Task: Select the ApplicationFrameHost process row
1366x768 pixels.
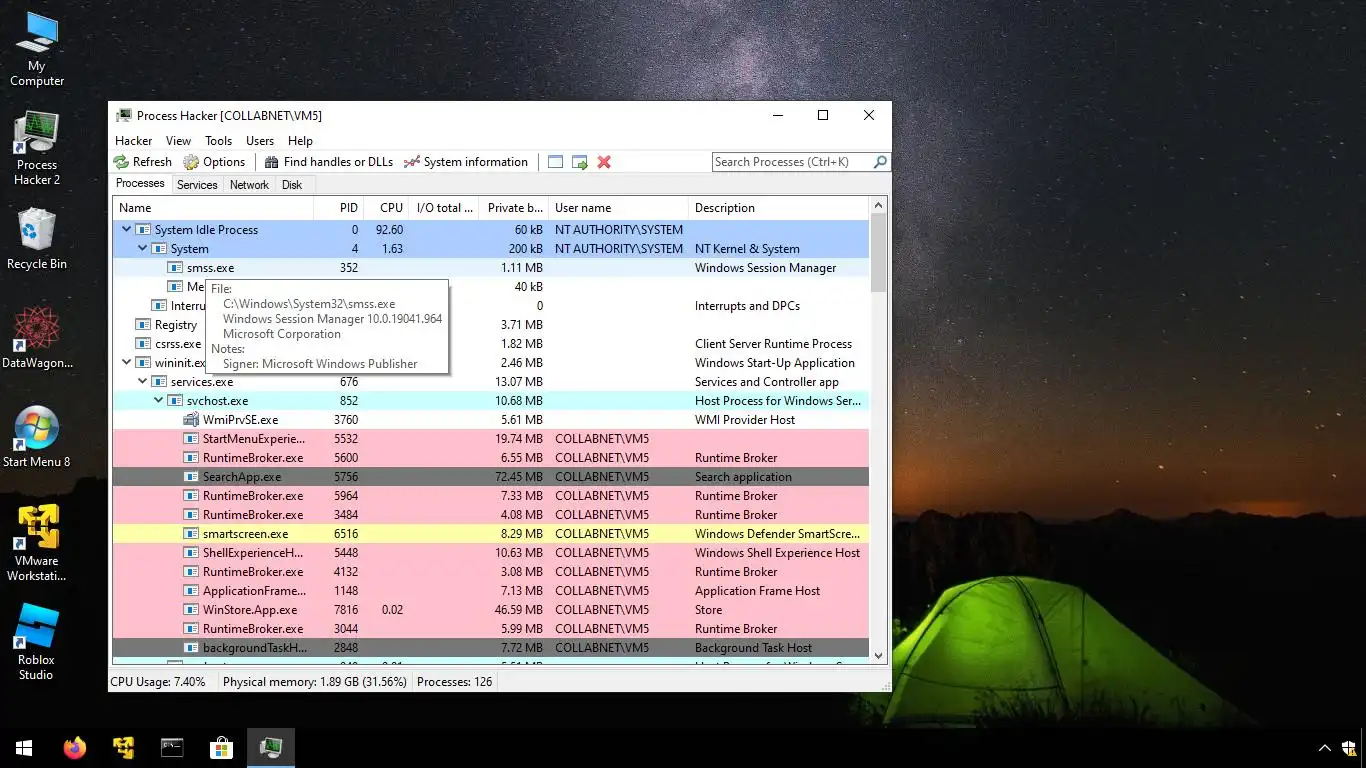Action: click(490, 591)
